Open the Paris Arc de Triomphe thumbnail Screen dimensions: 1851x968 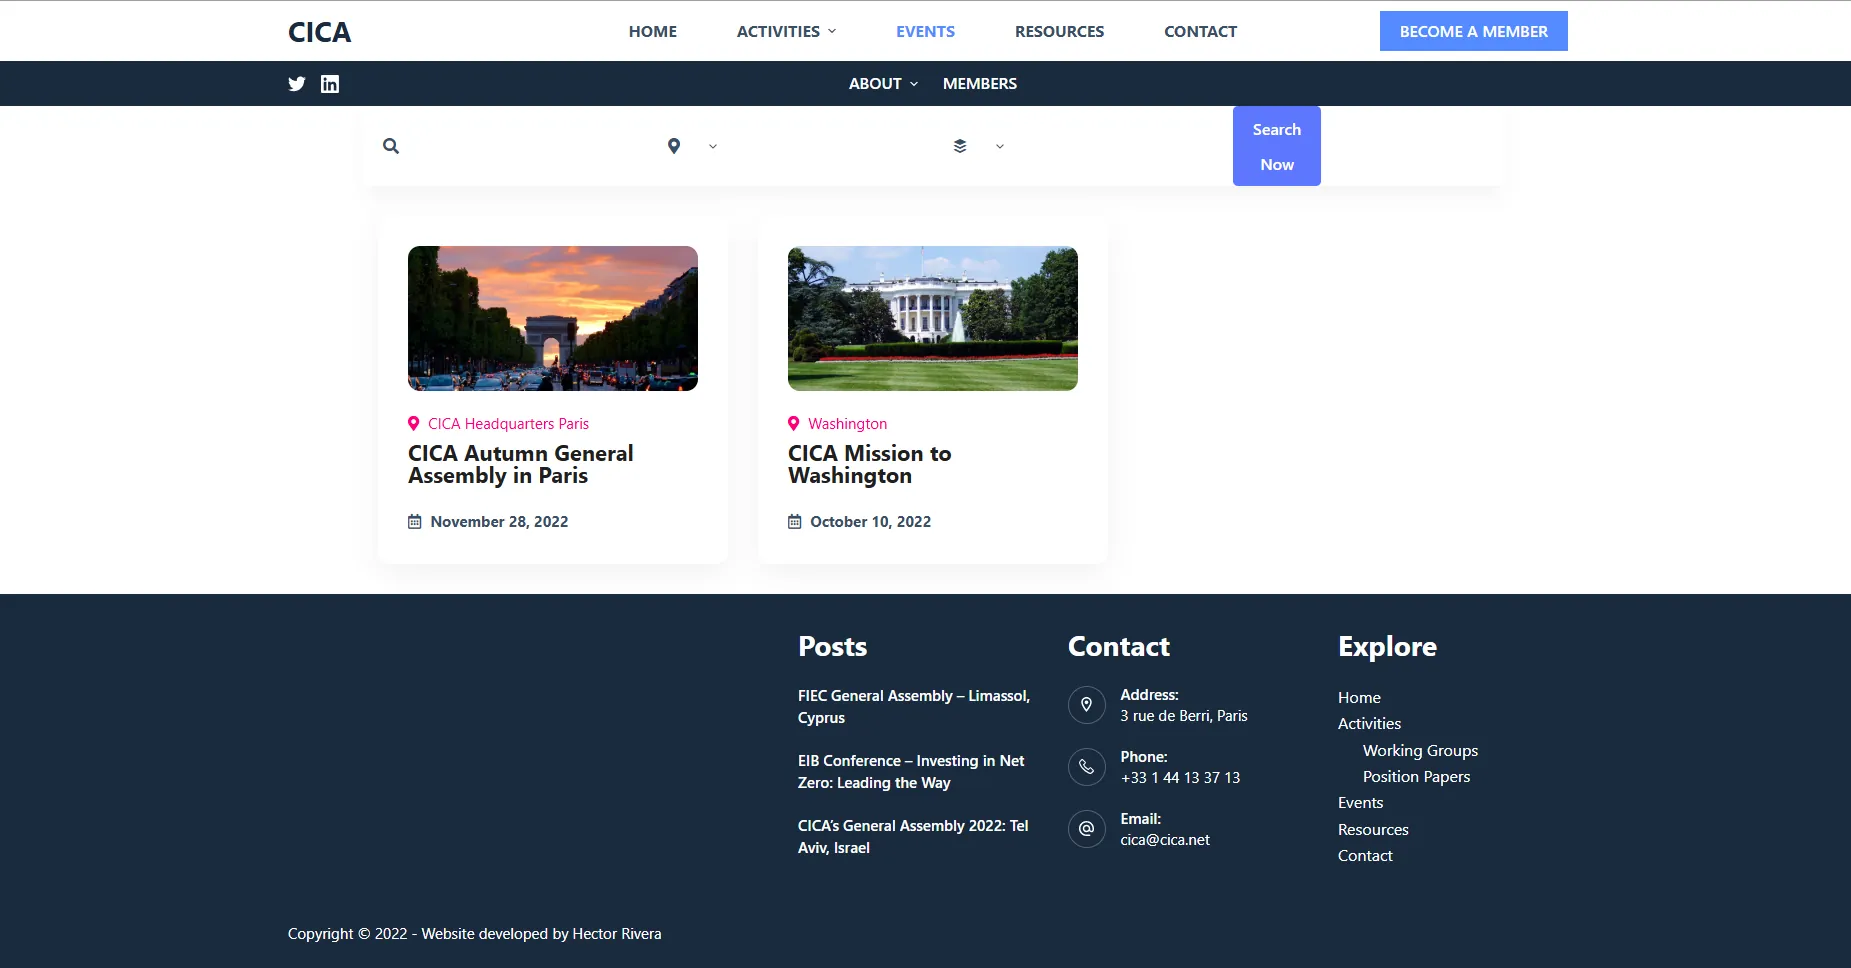pyautogui.click(x=553, y=318)
